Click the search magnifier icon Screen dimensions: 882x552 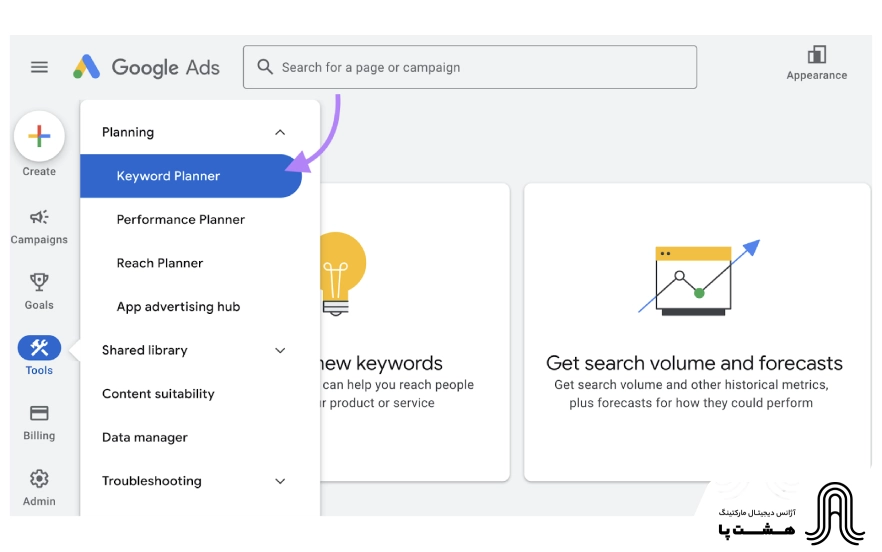[x=265, y=67]
